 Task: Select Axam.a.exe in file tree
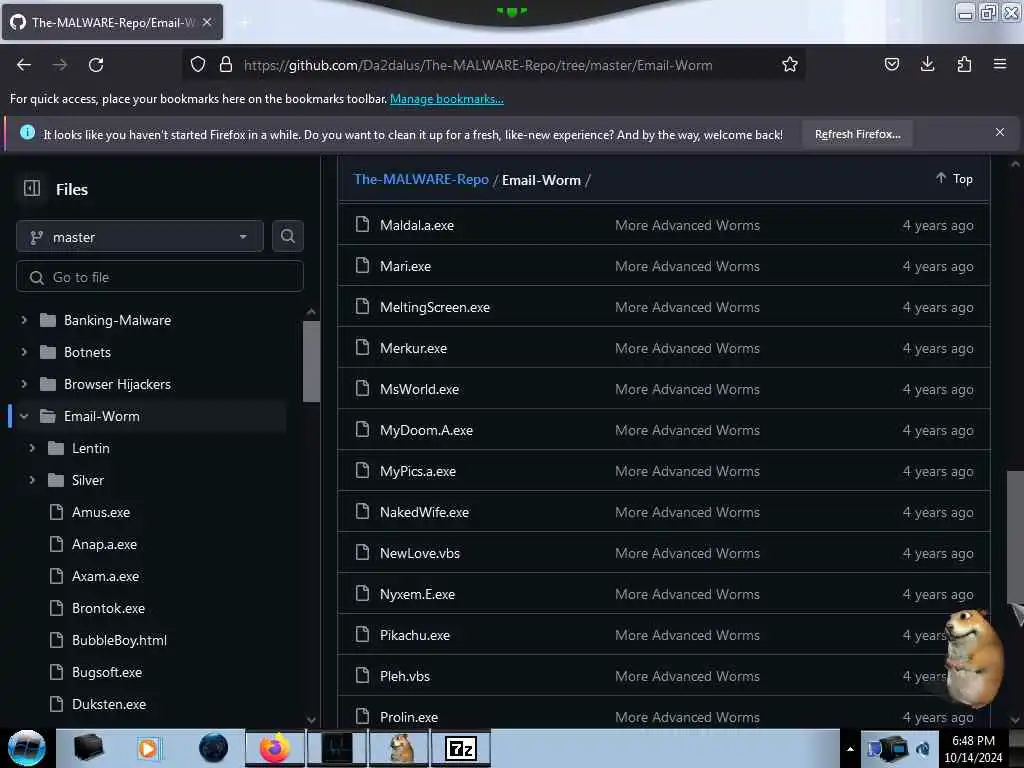click(x=105, y=576)
